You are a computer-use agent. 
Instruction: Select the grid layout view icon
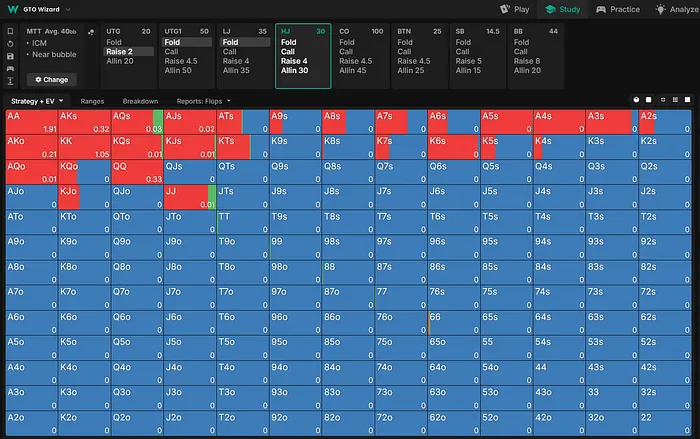(x=677, y=101)
